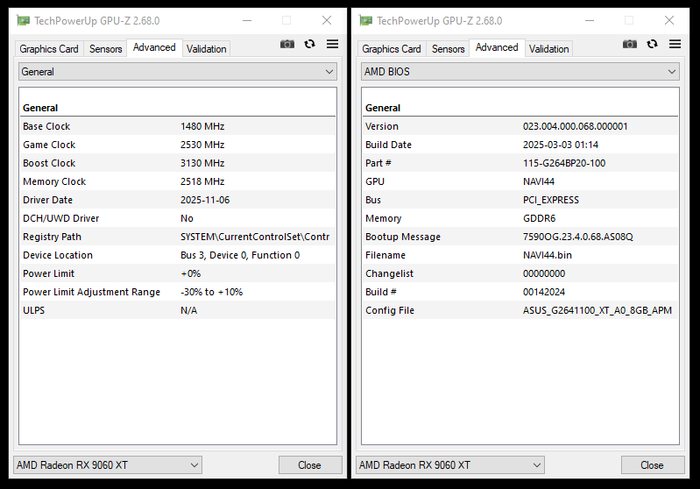Open the Sensors tab in the right window

pos(448,49)
